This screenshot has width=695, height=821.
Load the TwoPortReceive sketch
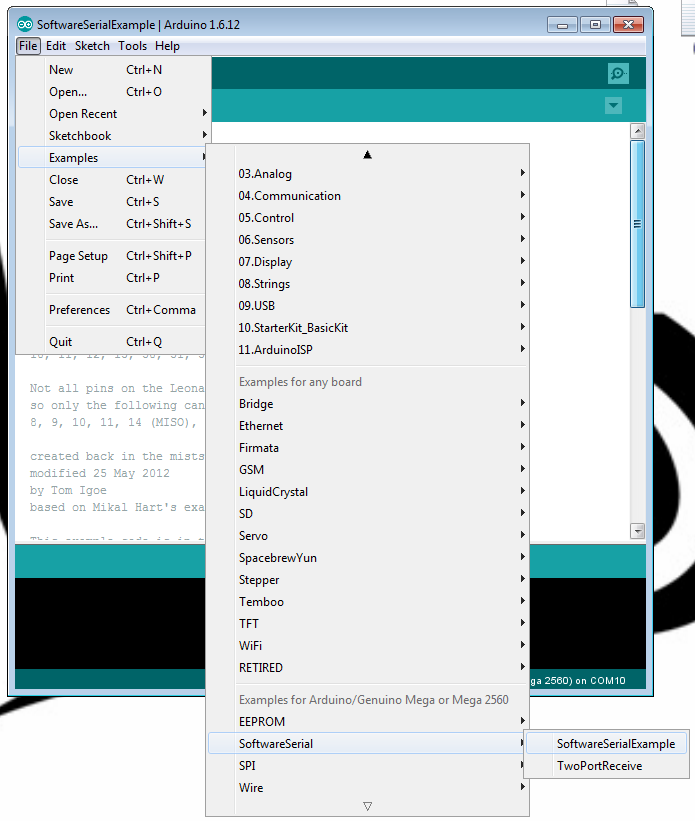(x=606, y=765)
